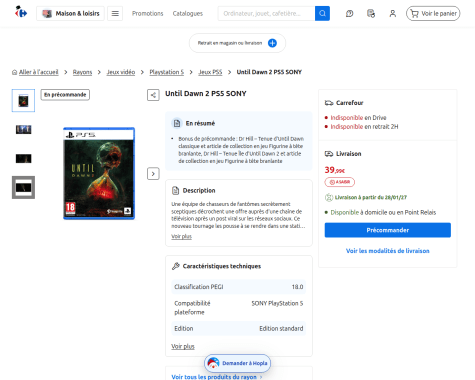Open Promotions menu item
This screenshot has height=380, width=475.
pos(147,13)
